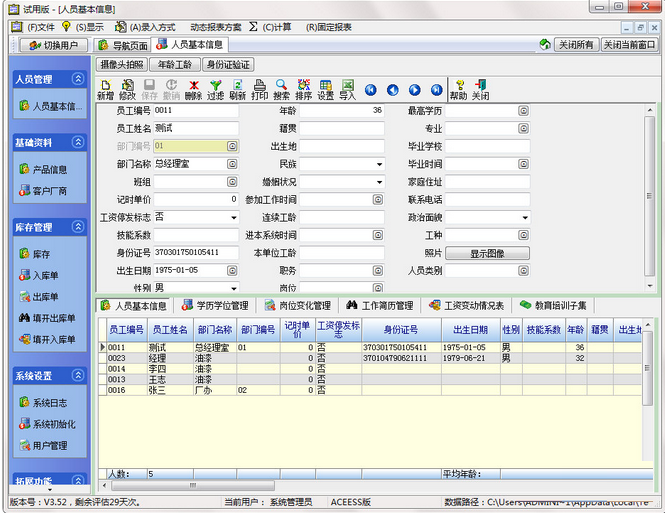Screen dimensions: 665x513
Task: Open the (A)录入方式 menu
Action: tap(145, 27)
